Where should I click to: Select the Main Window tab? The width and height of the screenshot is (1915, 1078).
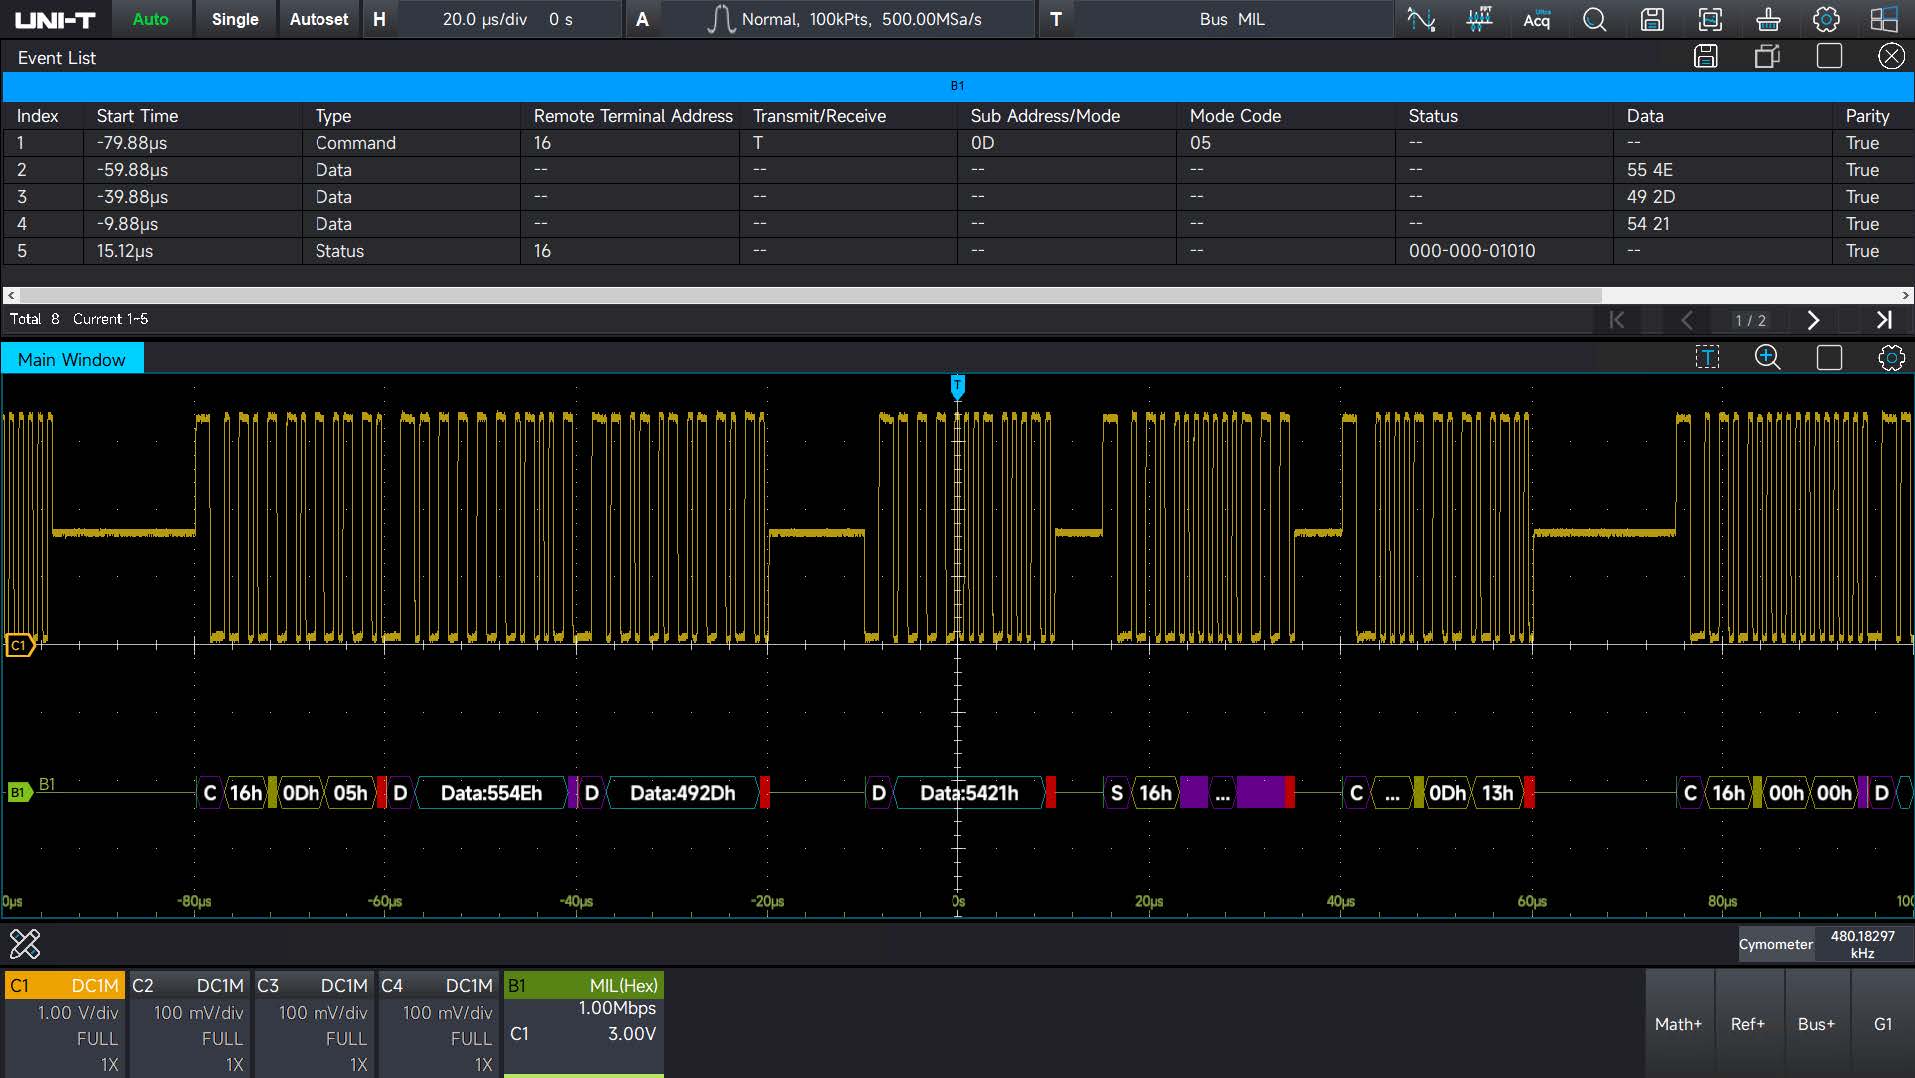[x=72, y=359]
